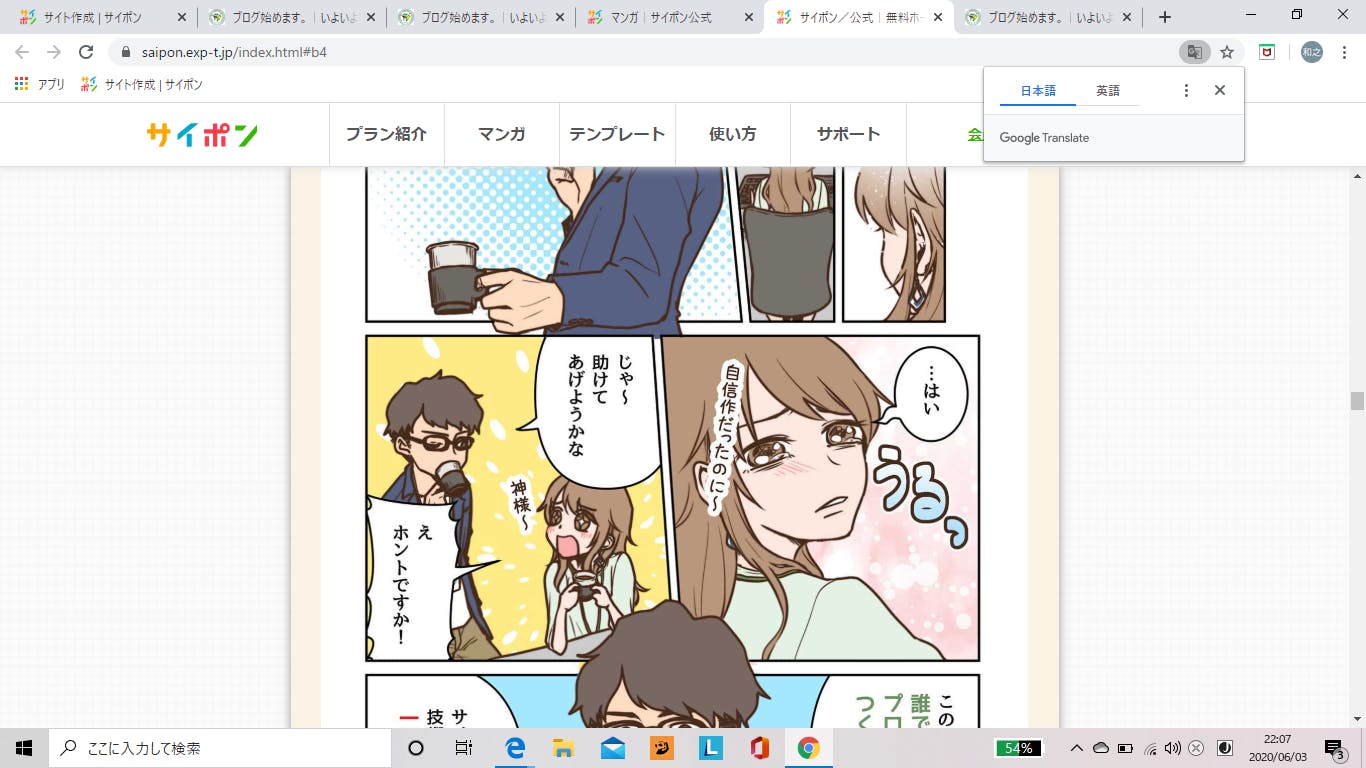Go to テンプレート in site navigation

tap(617, 134)
